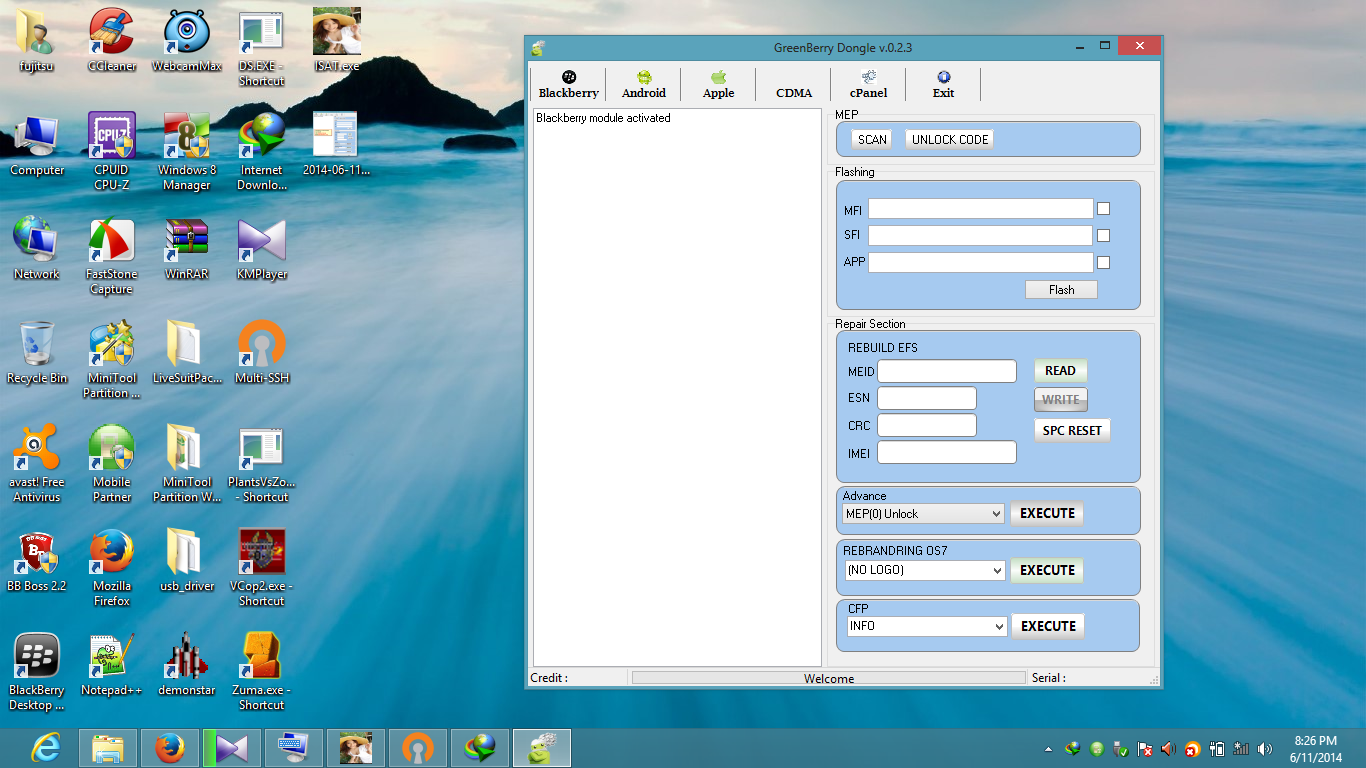Viewport: 1366px width, 768px height.
Task: Click EXECUTE next to MEP(0) Unlock
Action: tap(1047, 514)
